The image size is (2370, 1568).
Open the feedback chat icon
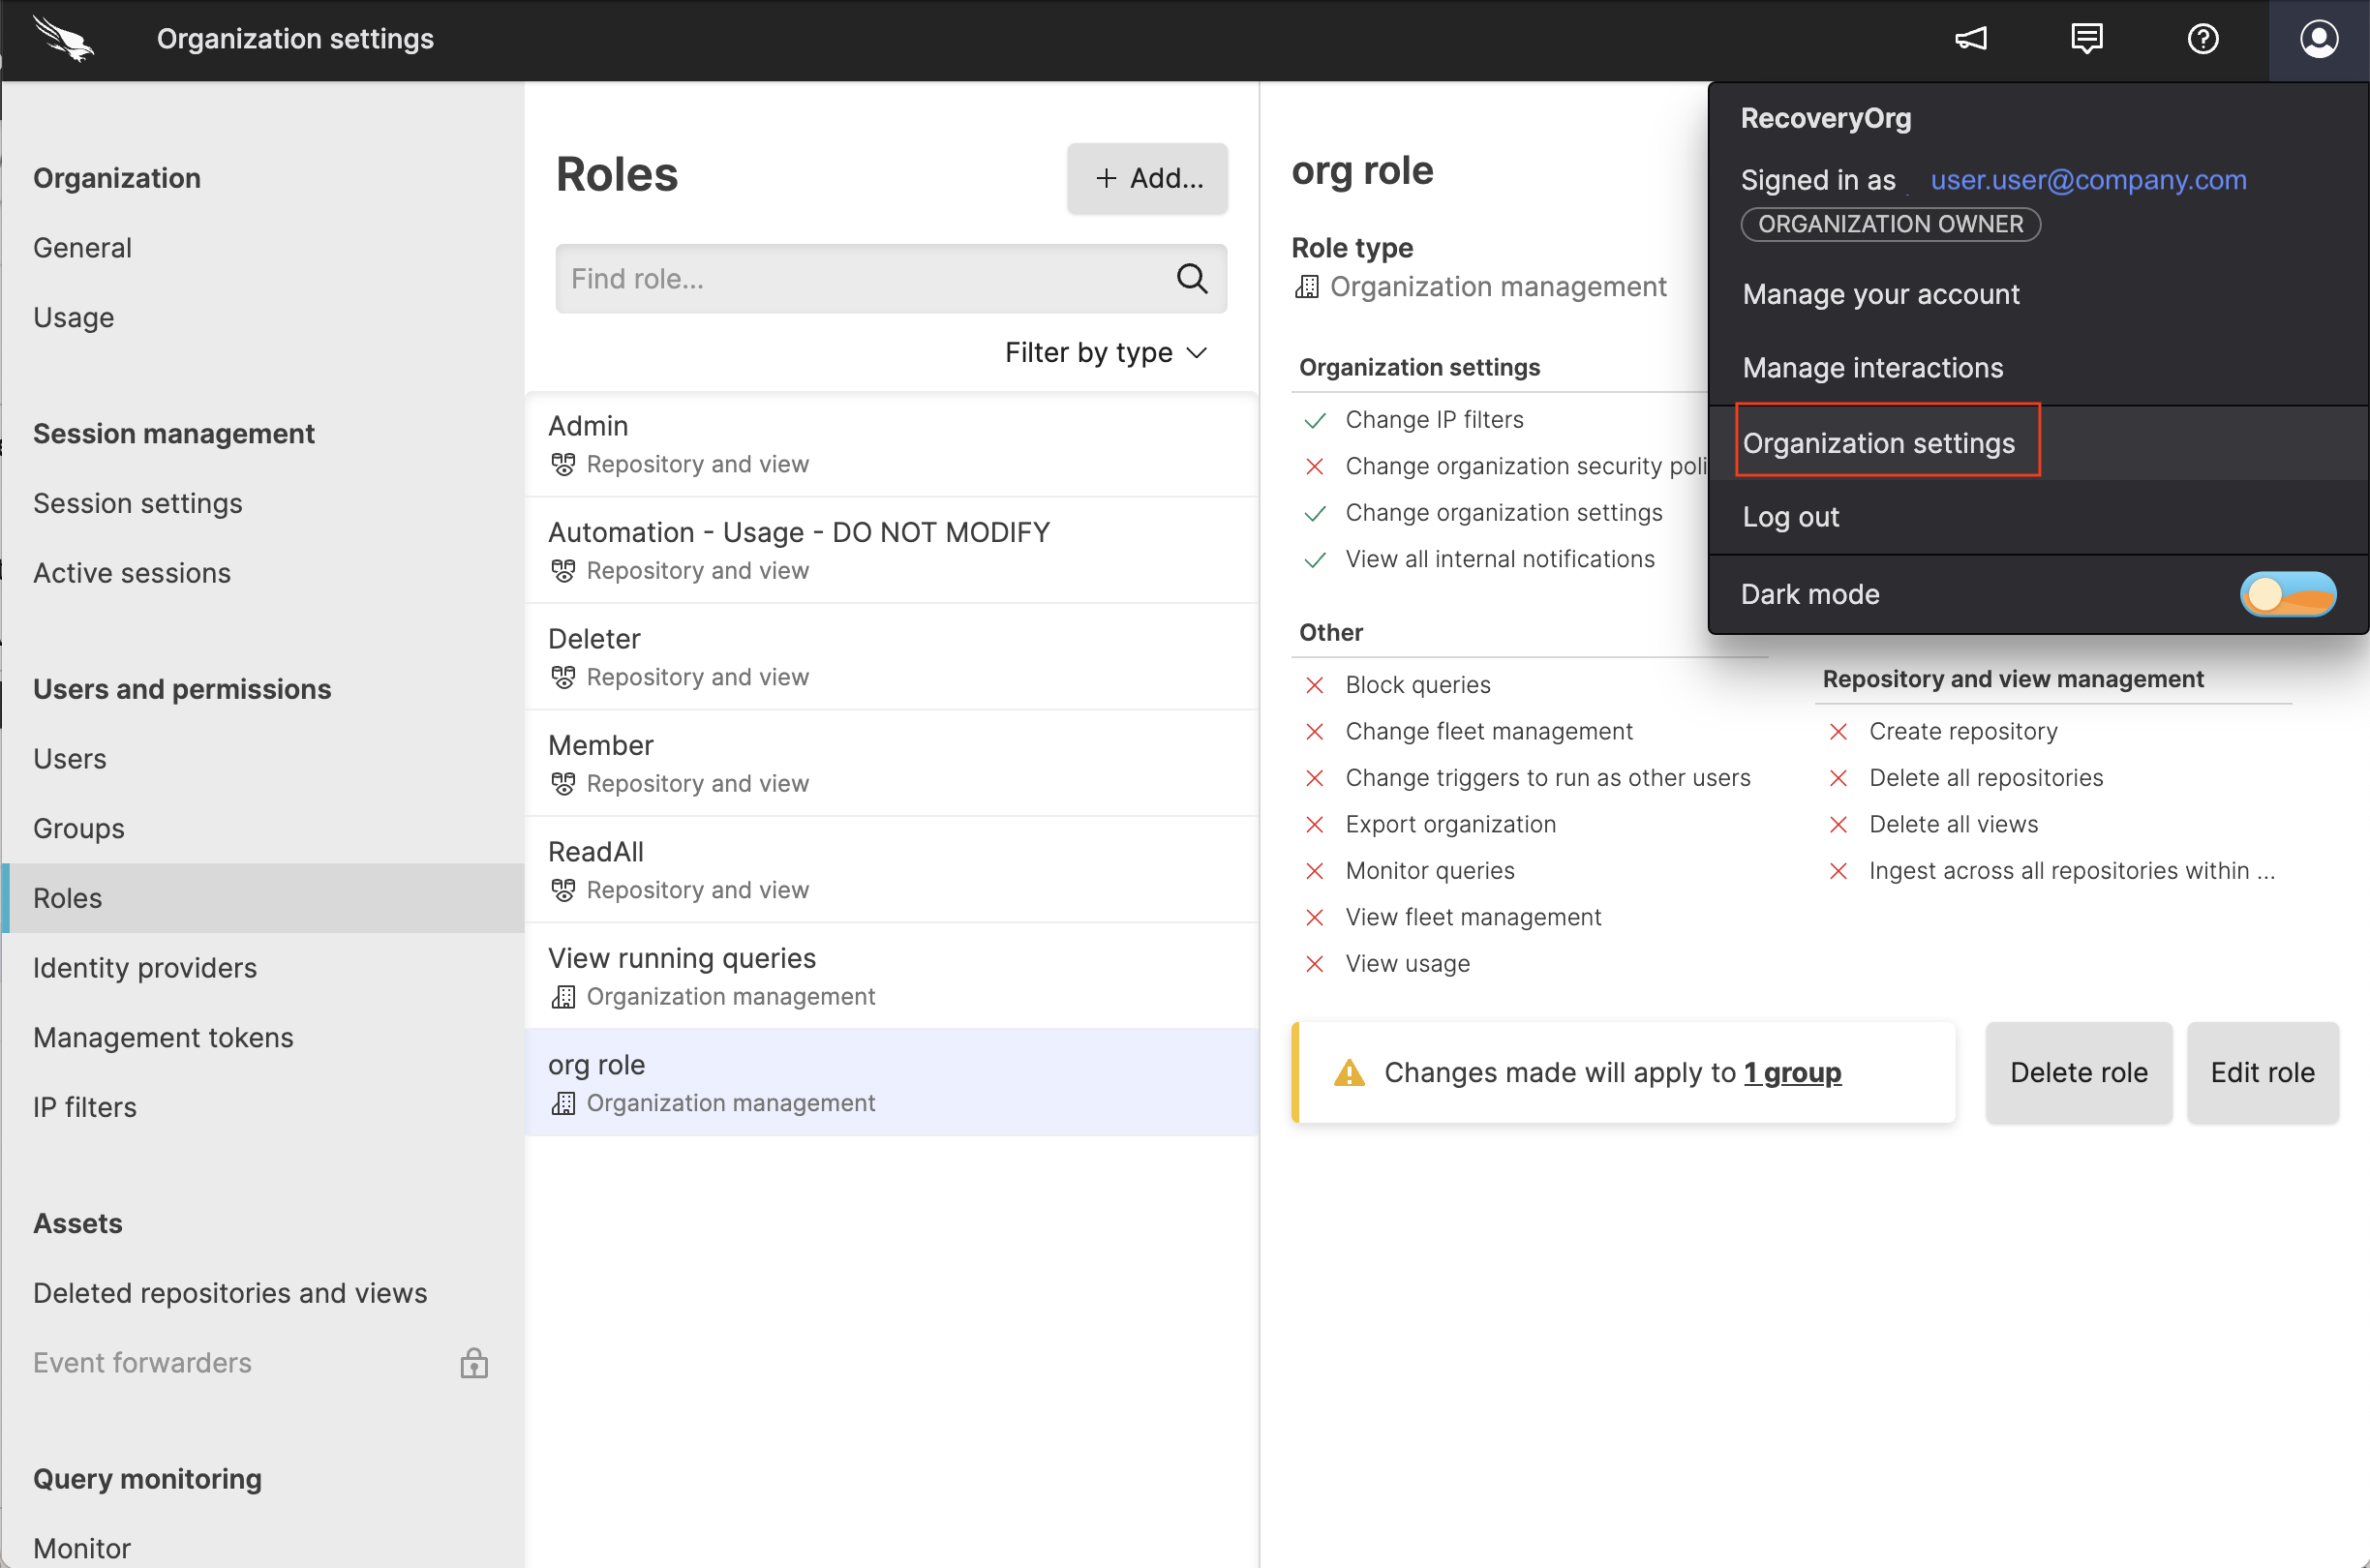[x=2086, y=39]
